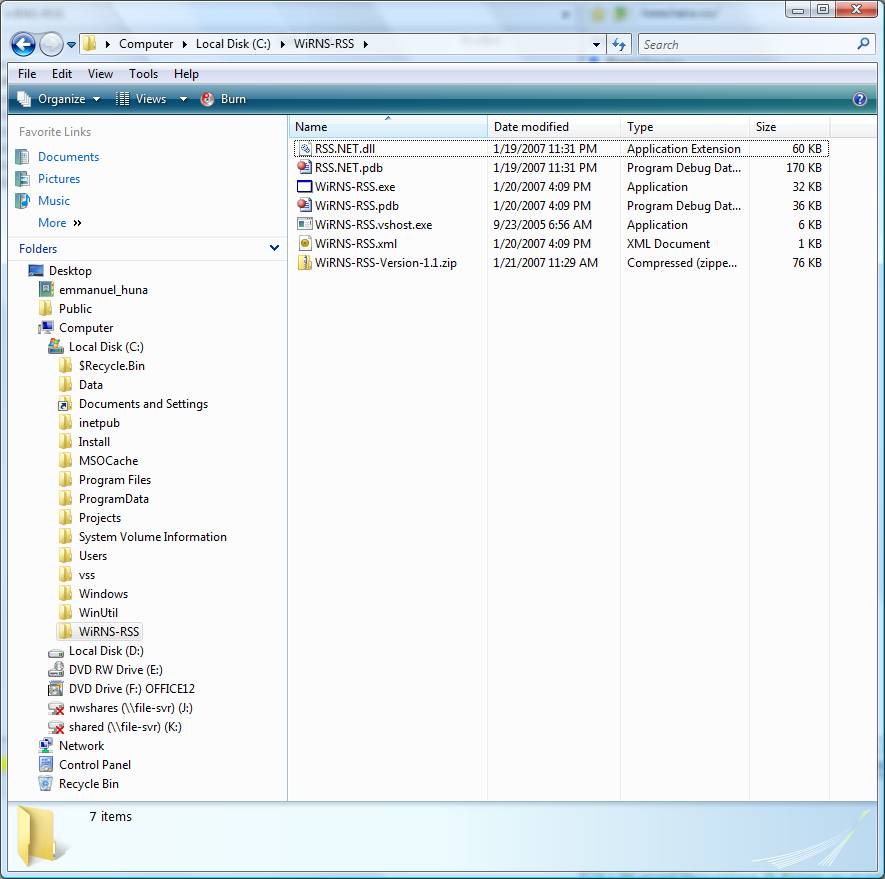Expand arrow after Local Disk (C:) breadcrumb
The width and height of the screenshot is (885, 879).
(282, 44)
